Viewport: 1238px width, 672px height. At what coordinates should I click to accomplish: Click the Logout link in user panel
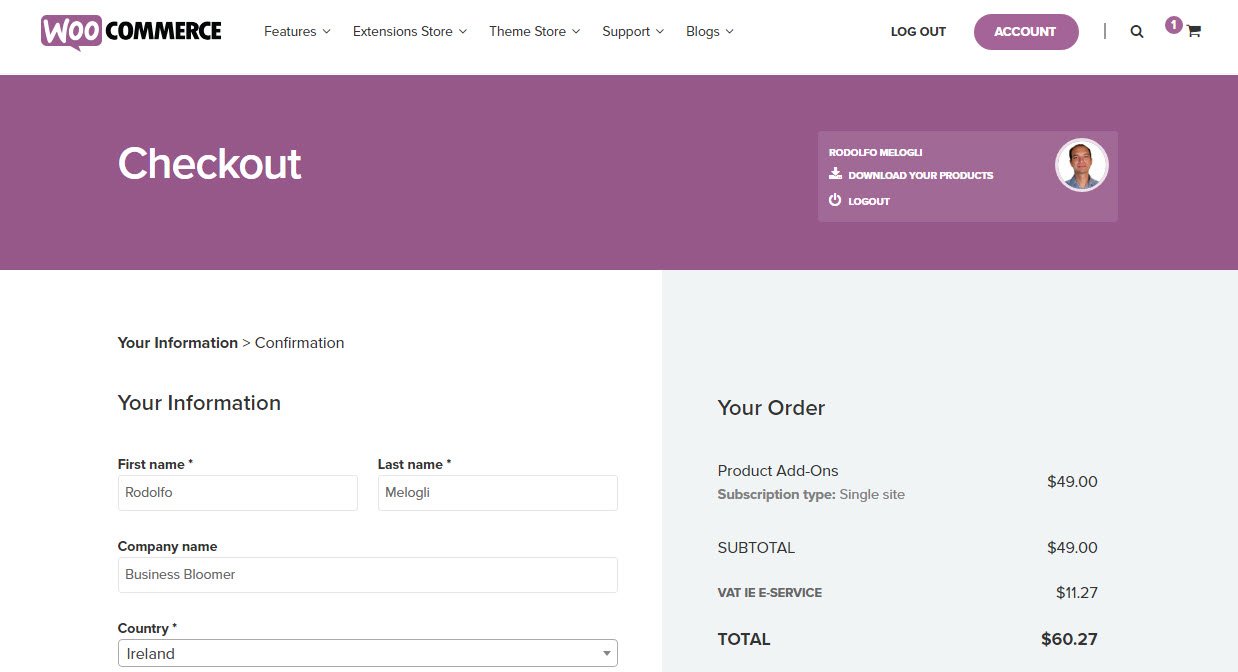[869, 201]
